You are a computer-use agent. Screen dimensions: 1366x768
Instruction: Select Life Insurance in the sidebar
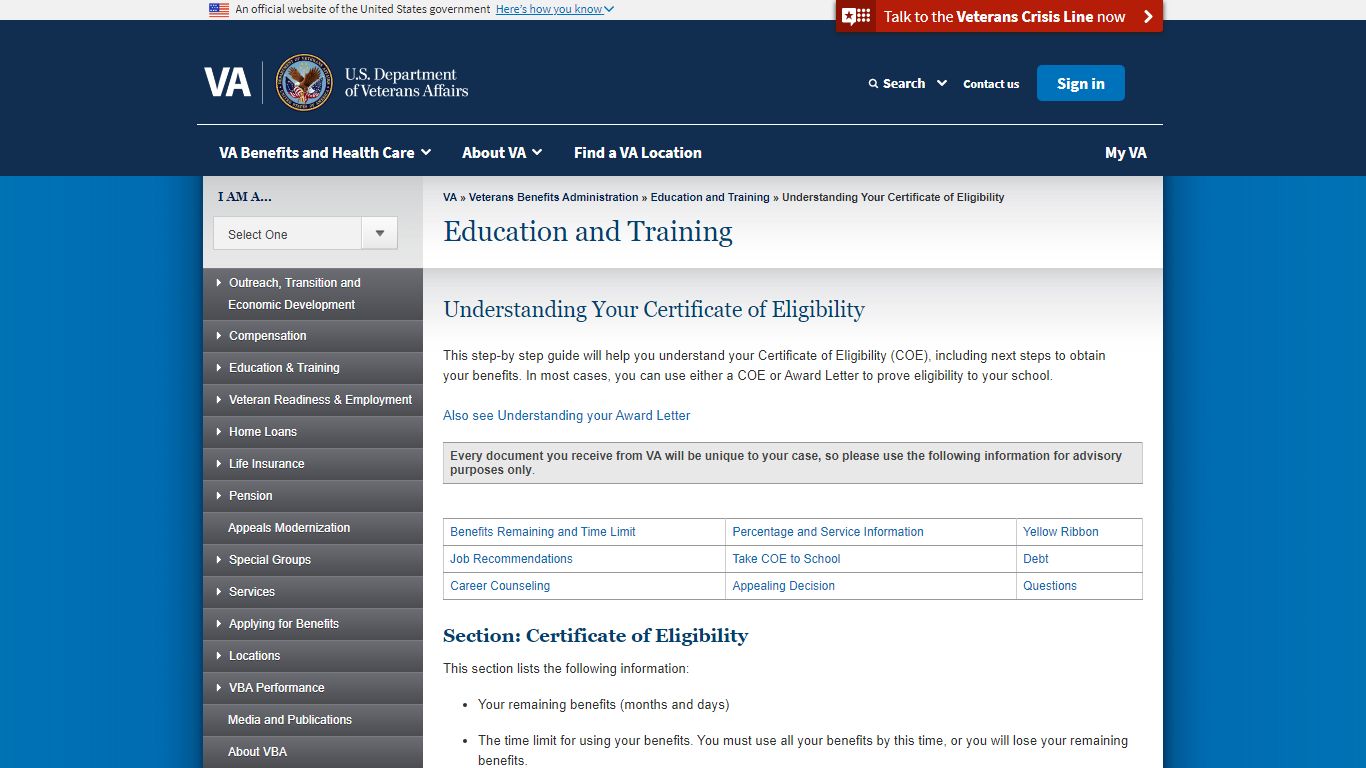(312, 464)
